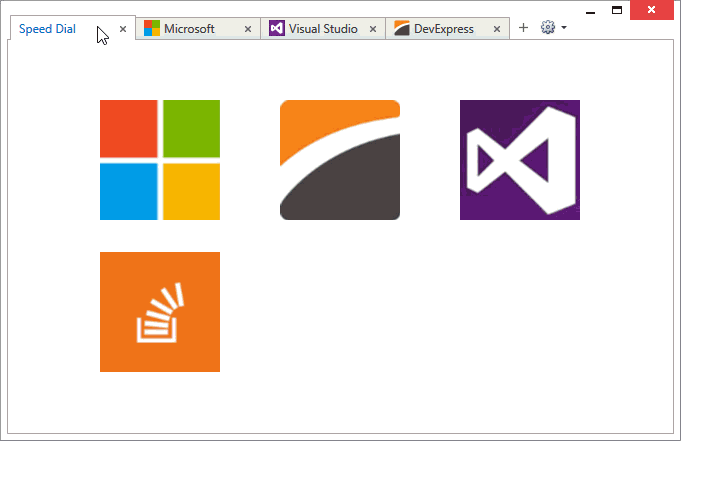Open the DevExpress speed dial tile

(340, 160)
